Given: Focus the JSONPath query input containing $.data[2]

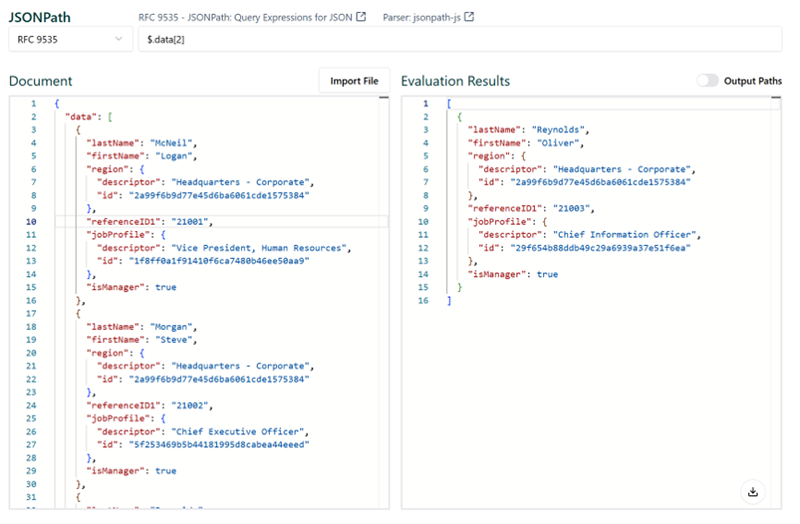Looking at the screenshot, I should click(x=460, y=39).
